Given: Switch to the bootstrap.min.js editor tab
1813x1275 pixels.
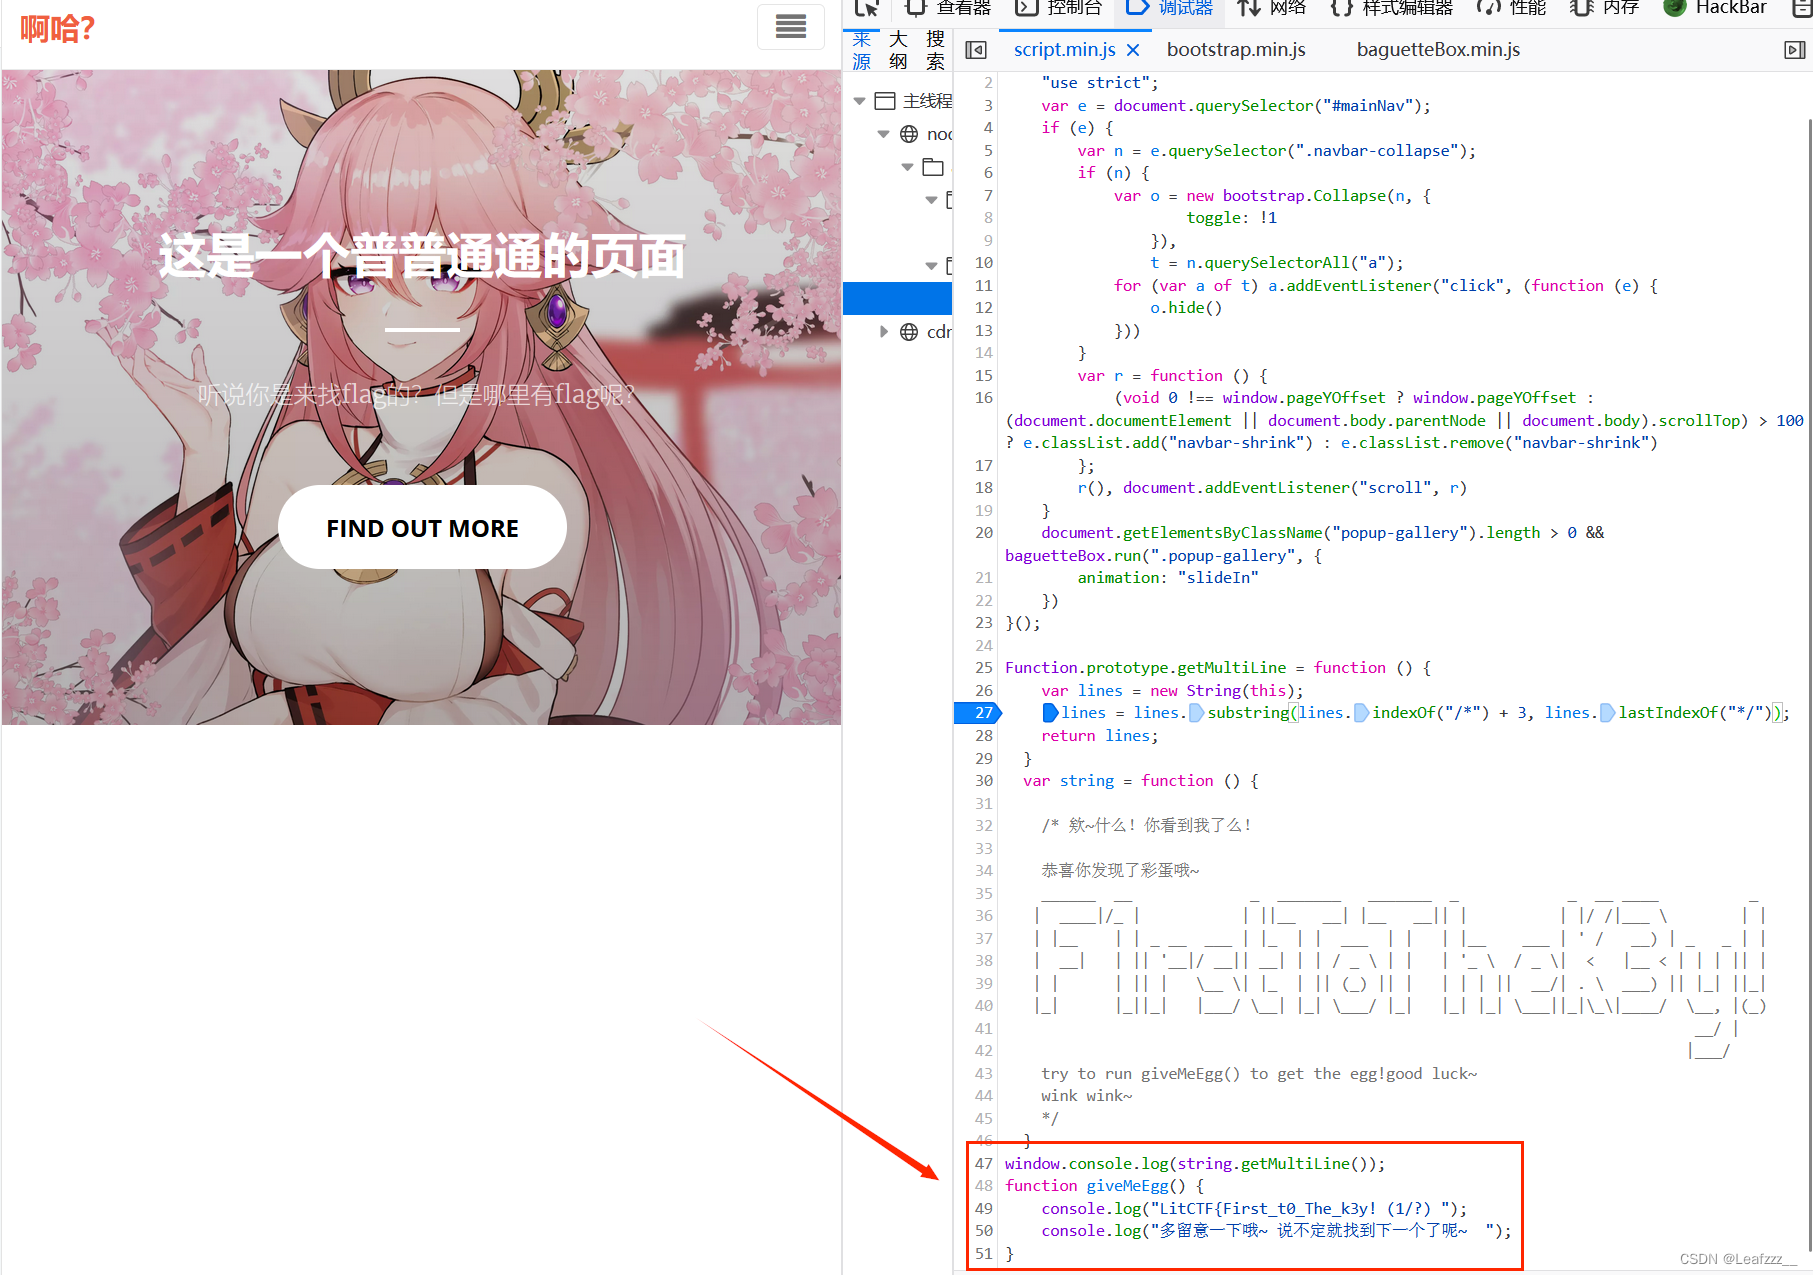Looking at the screenshot, I should (x=1236, y=50).
